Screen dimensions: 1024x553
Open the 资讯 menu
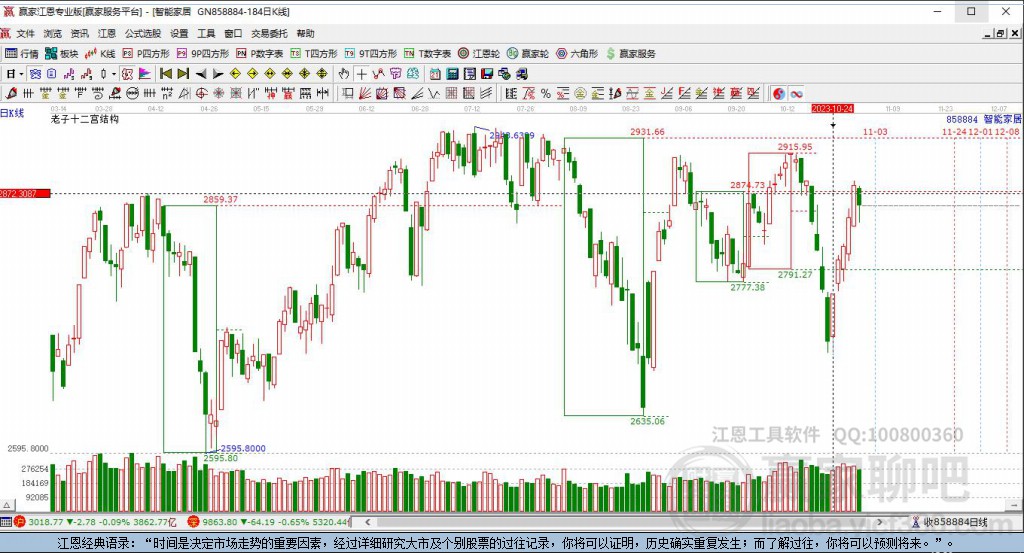click(80, 33)
